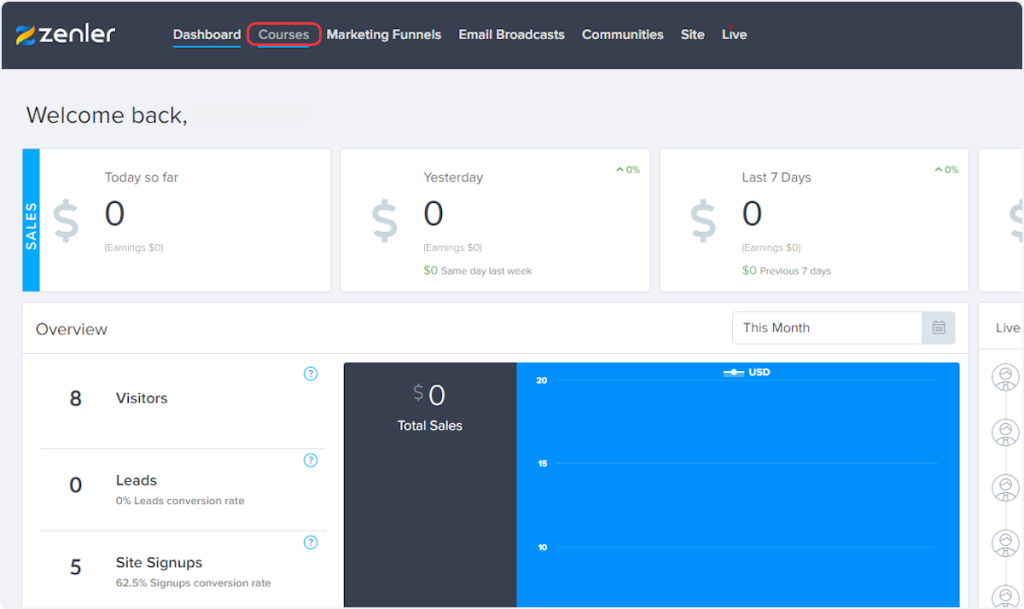Open the Courses tab

click(284, 35)
